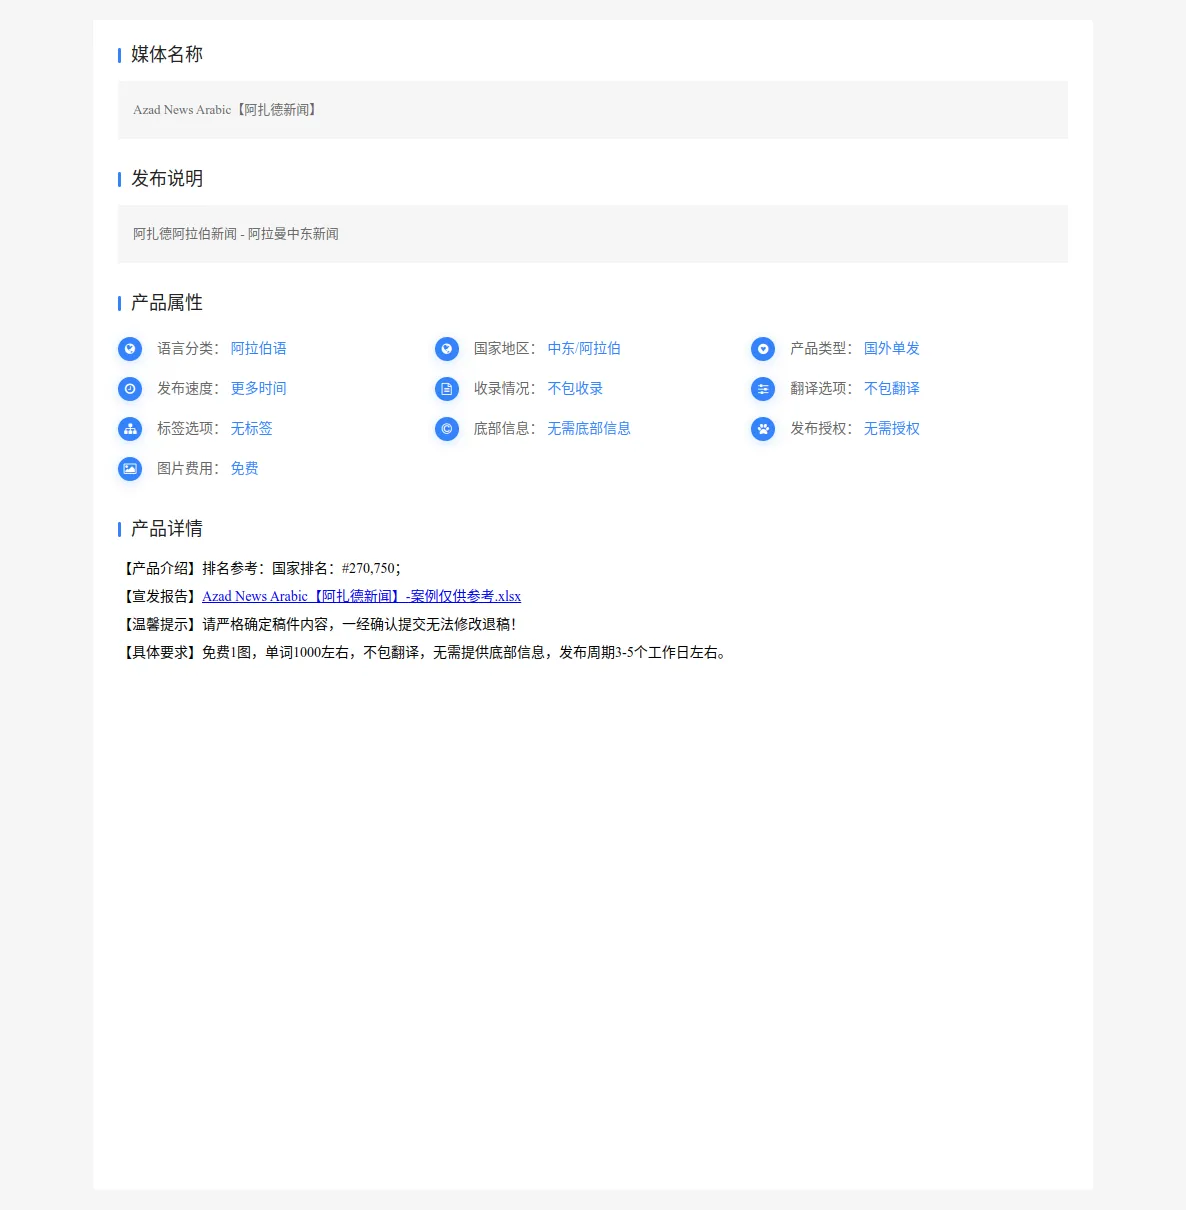Viewport: 1186px width, 1210px height.
Task: Click the 不包收录 indexing value
Action: click(x=575, y=389)
